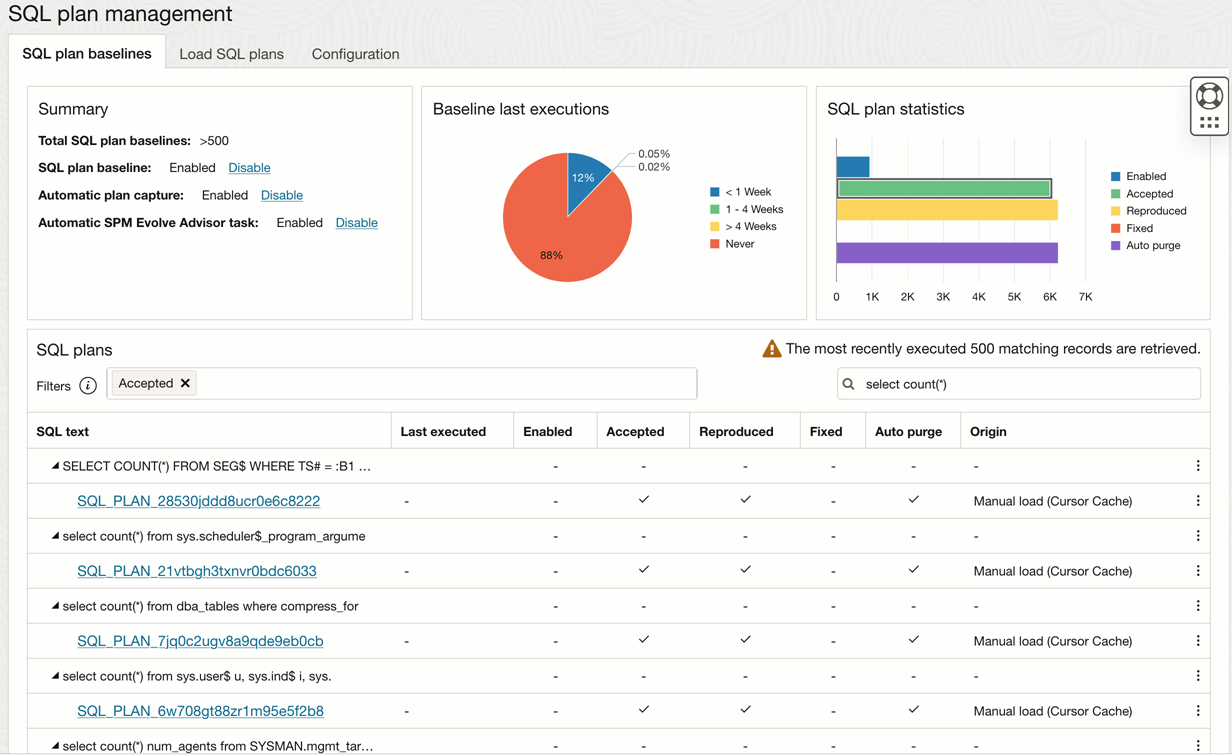Remove the Accepted filter chip
Viewport: 1232px width, 755px height.
tap(185, 384)
